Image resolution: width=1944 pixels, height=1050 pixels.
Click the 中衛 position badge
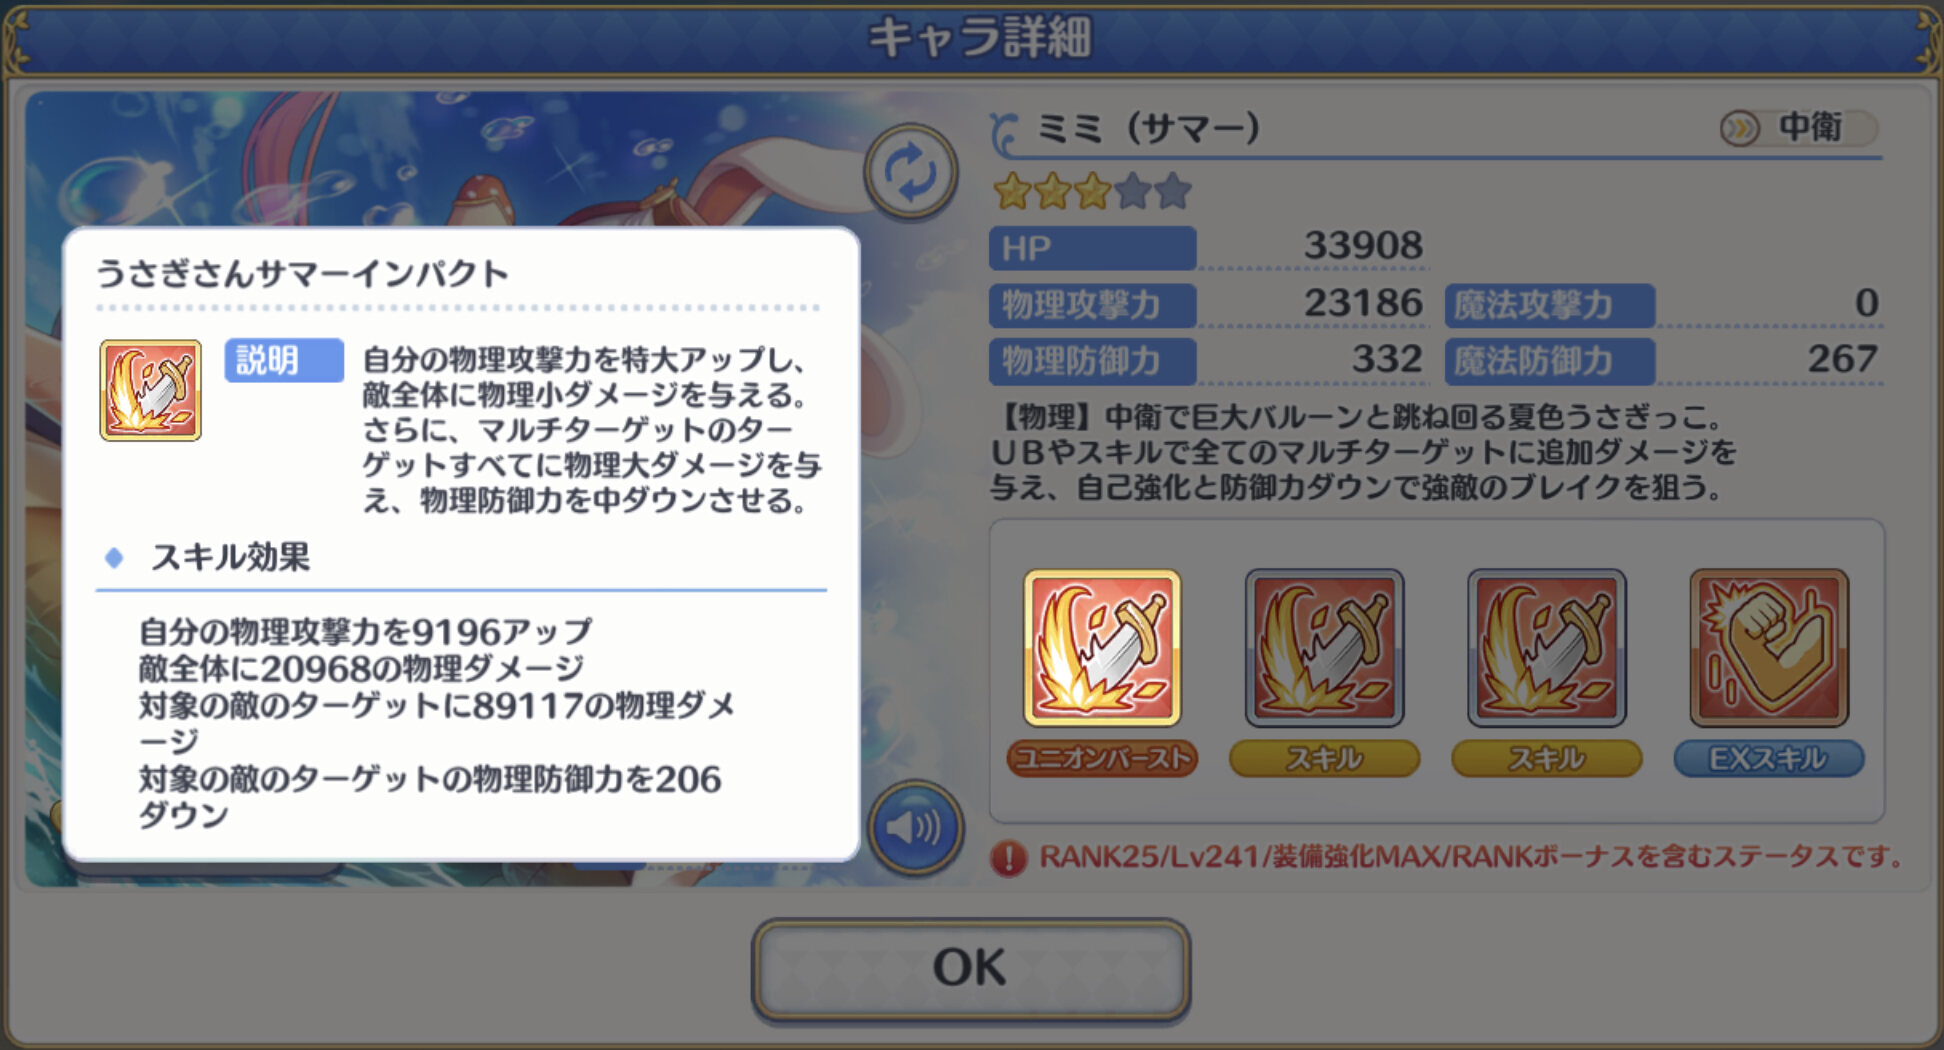point(1797,128)
